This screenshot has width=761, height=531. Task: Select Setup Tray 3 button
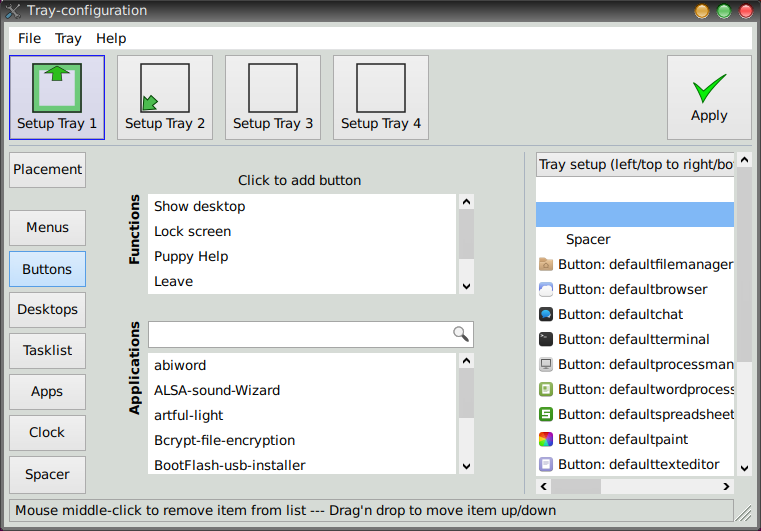[x=273, y=98]
